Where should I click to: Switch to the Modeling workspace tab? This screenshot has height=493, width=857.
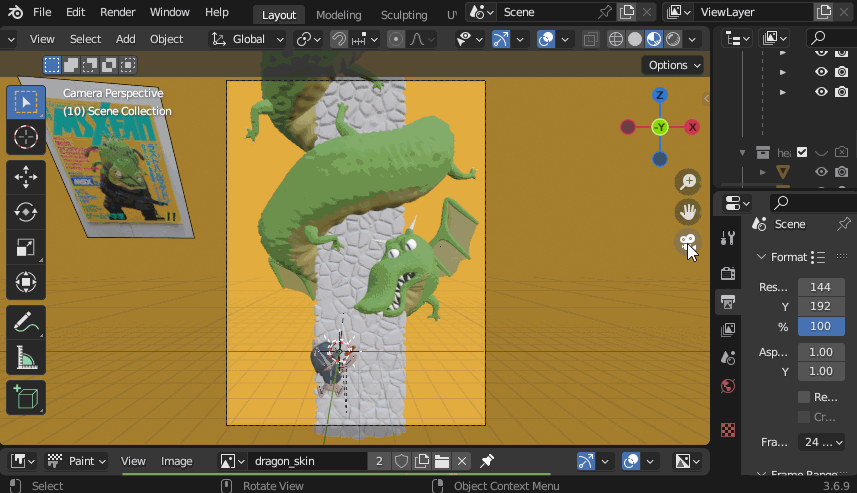pos(338,15)
